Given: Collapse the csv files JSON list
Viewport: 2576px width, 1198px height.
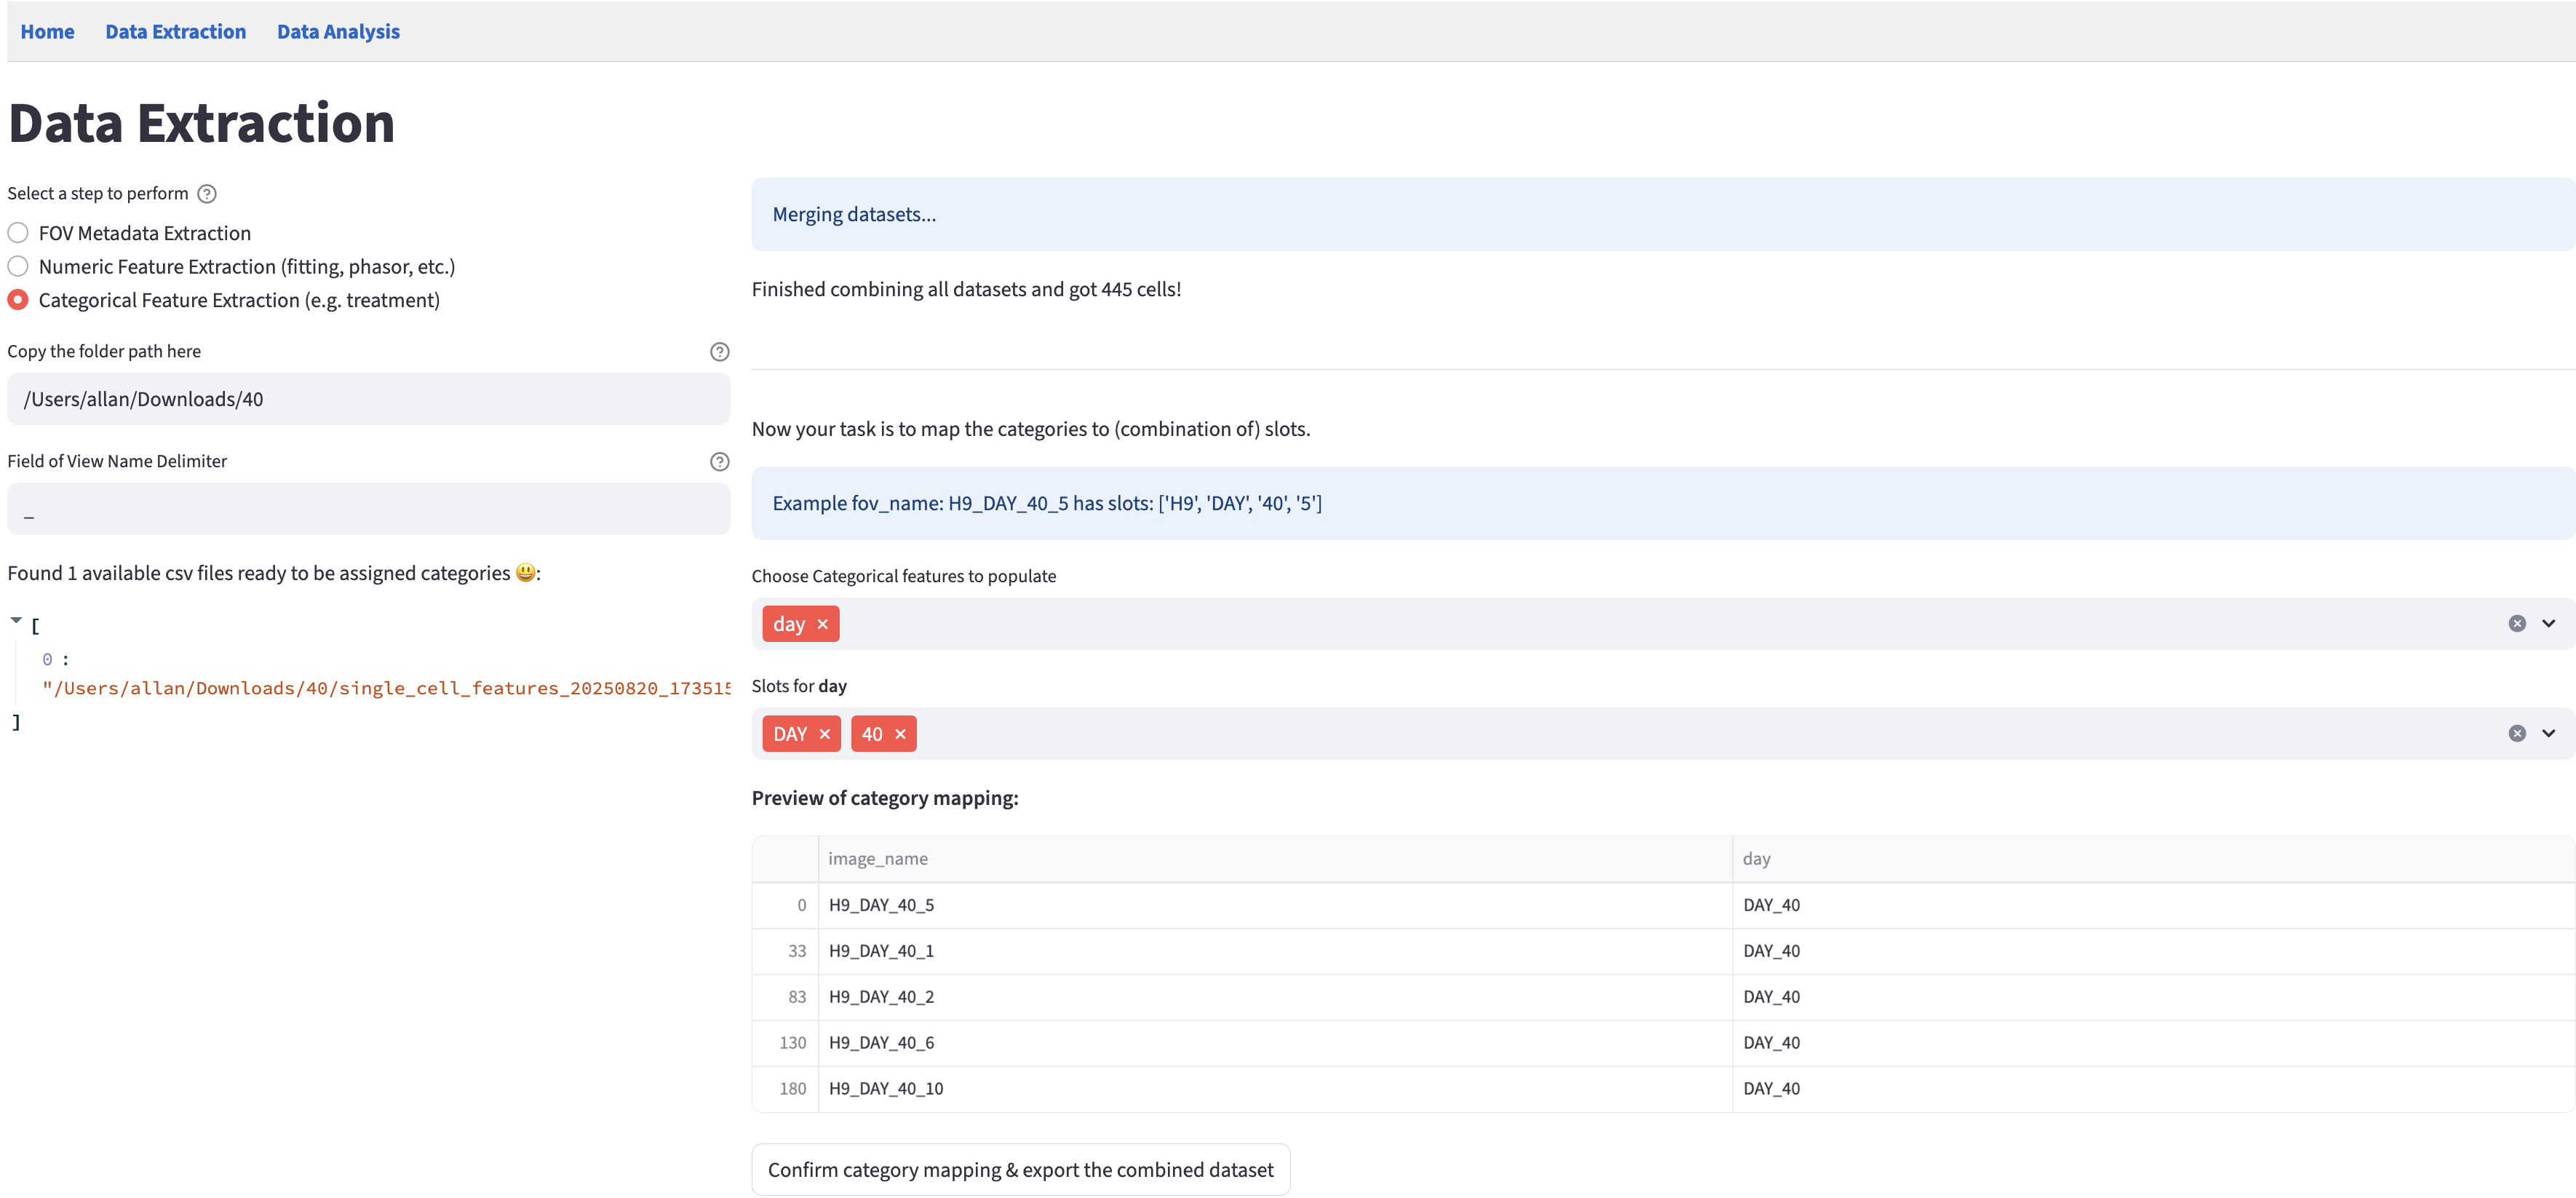Looking at the screenshot, I should pyautogui.click(x=16, y=621).
